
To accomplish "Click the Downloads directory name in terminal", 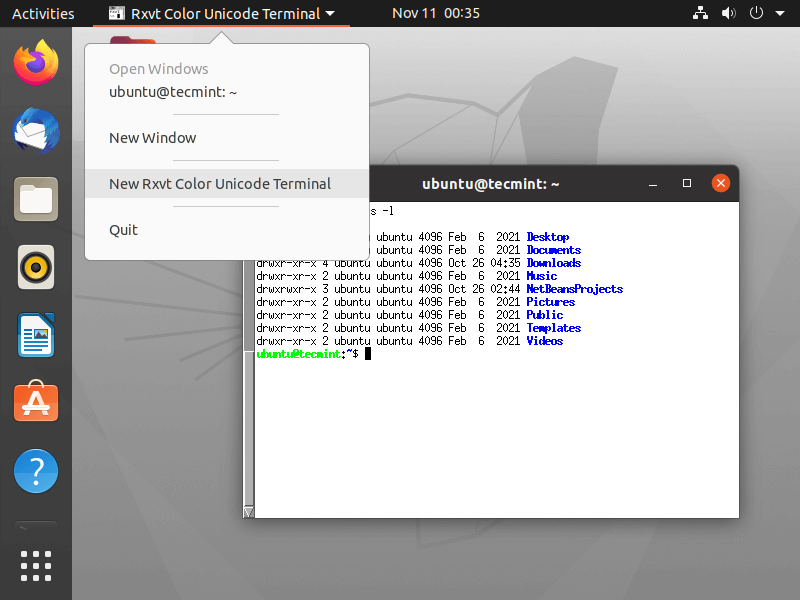I will point(554,263).
